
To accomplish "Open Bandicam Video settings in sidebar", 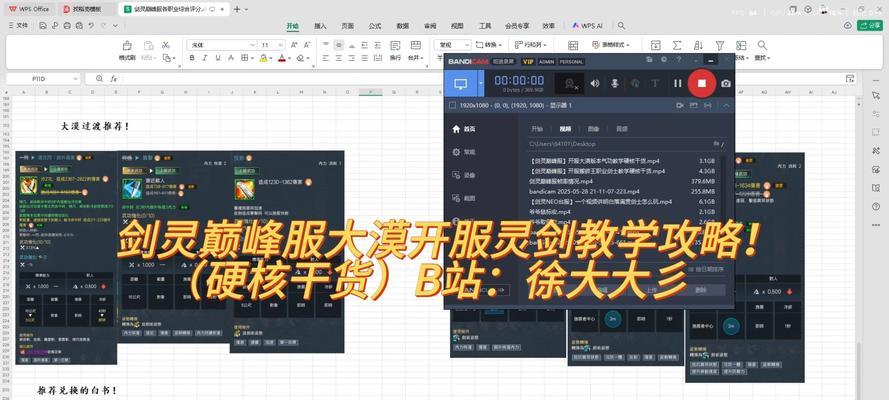I will tap(463, 176).
